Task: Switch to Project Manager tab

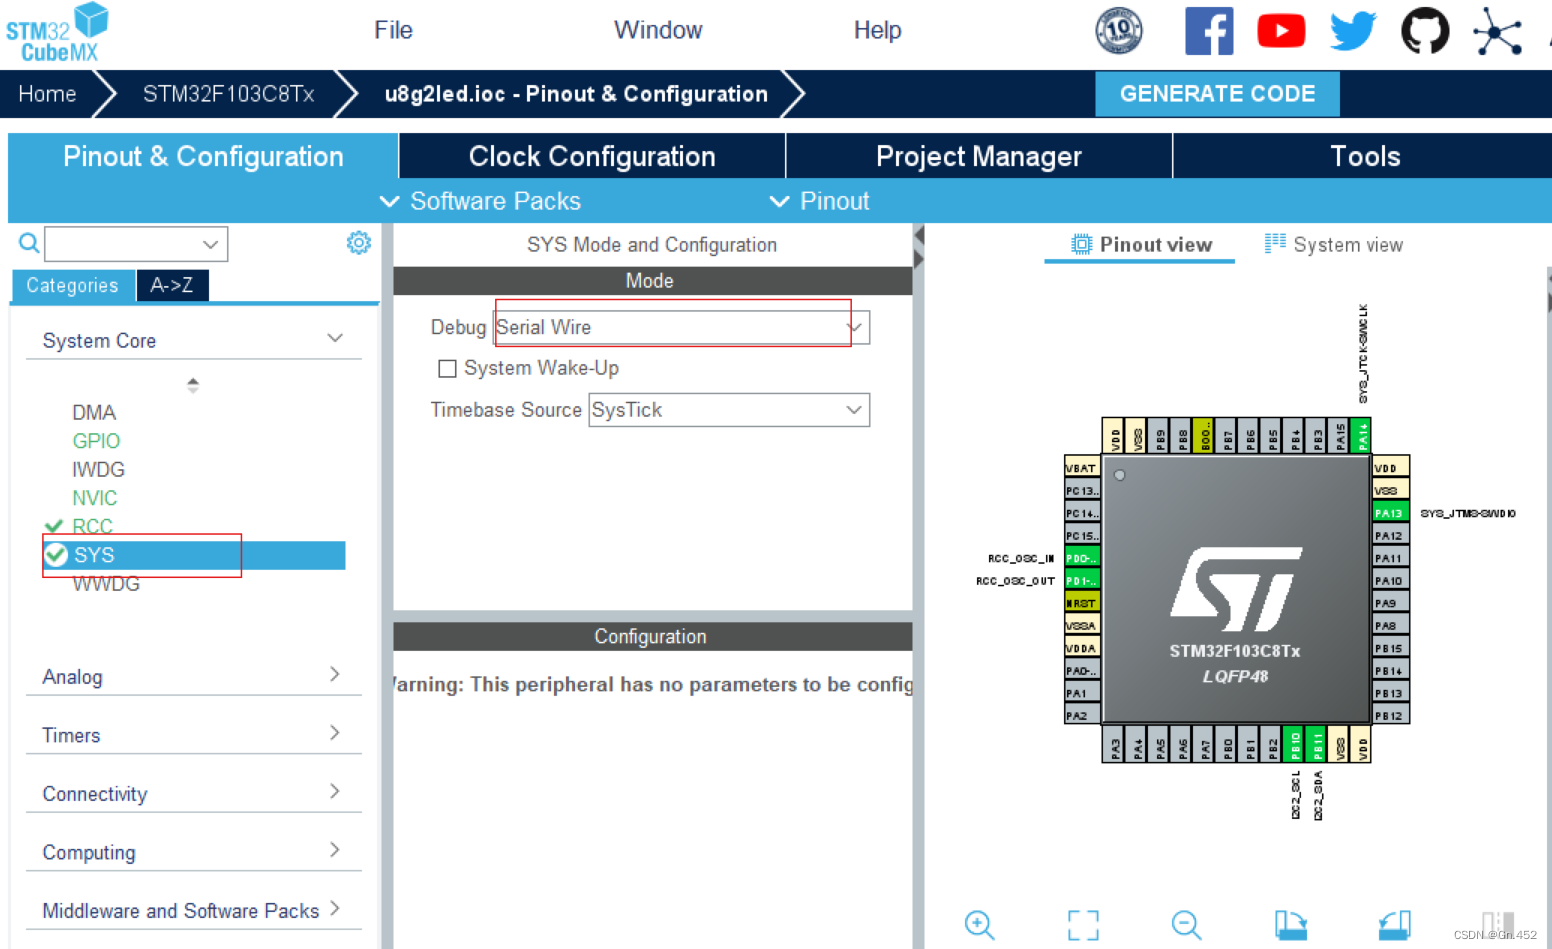Action: point(979,156)
